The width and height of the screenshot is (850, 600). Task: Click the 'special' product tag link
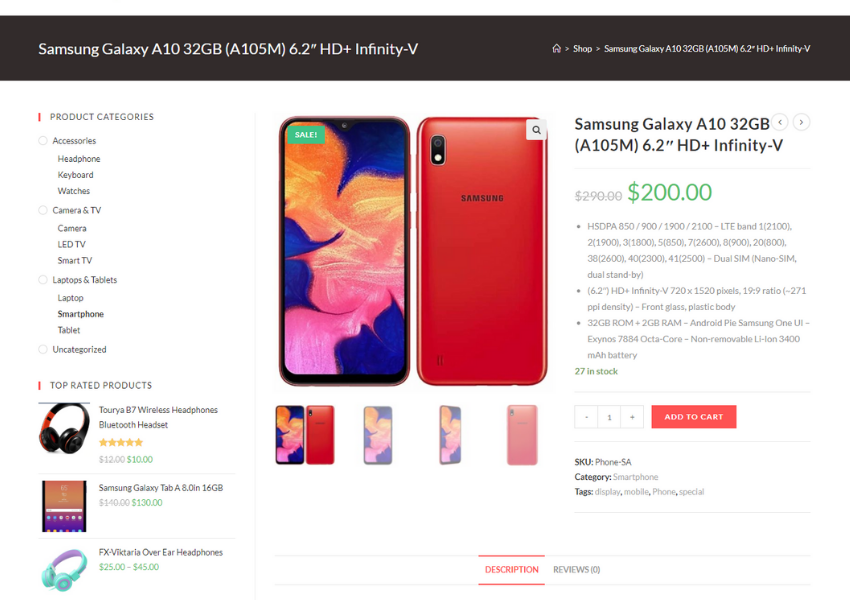pos(691,492)
